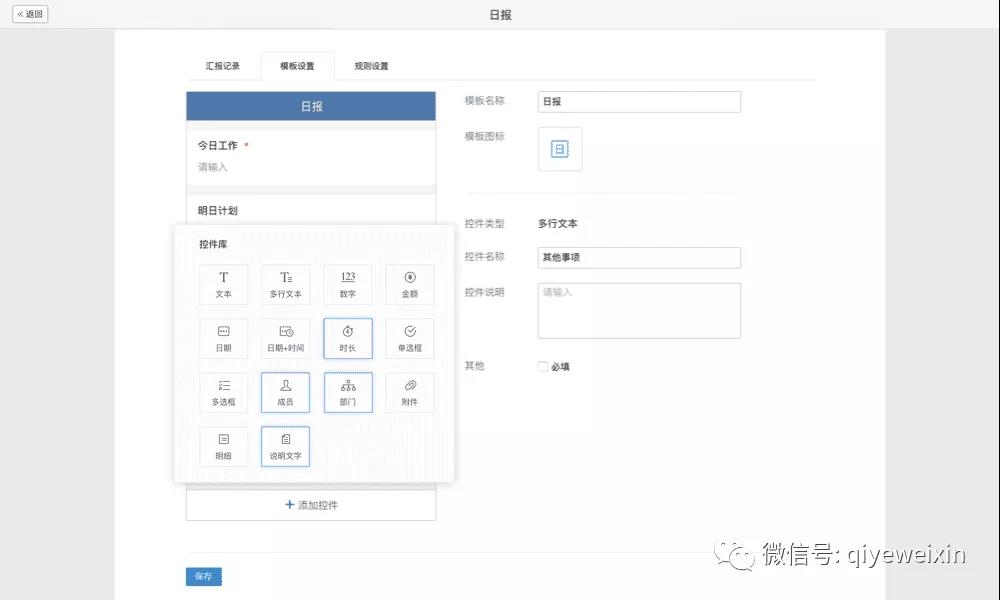
Task: Insert the 多选框 multi-select control
Action: [x=223, y=392]
